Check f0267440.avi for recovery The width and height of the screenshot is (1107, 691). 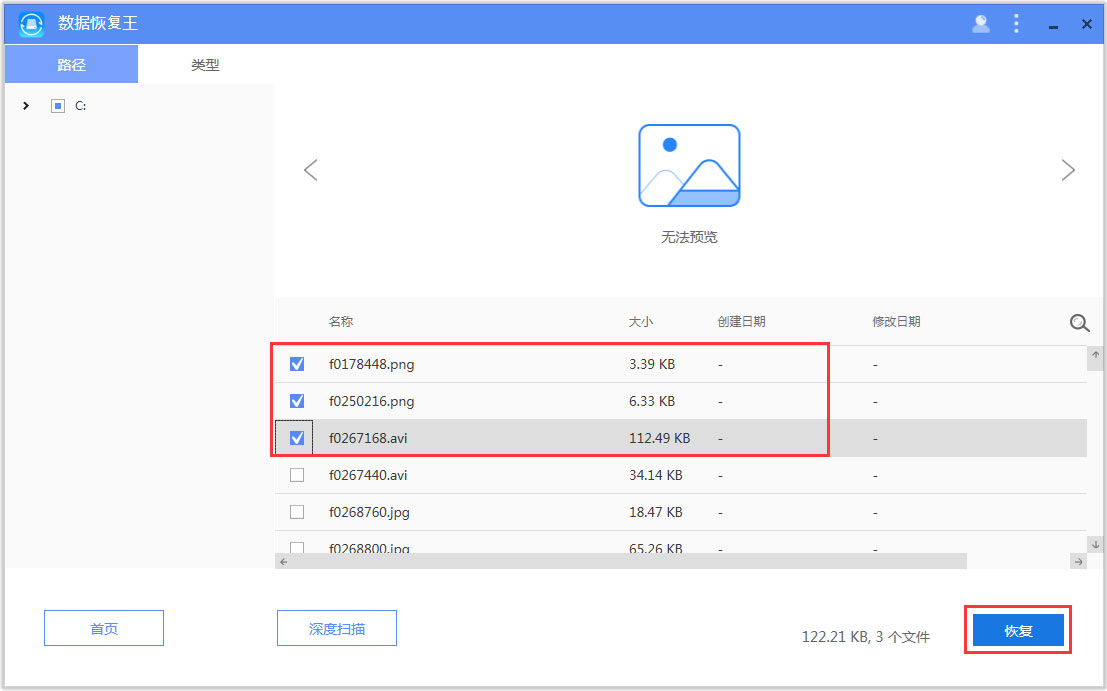pyautogui.click(x=296, y=475)
